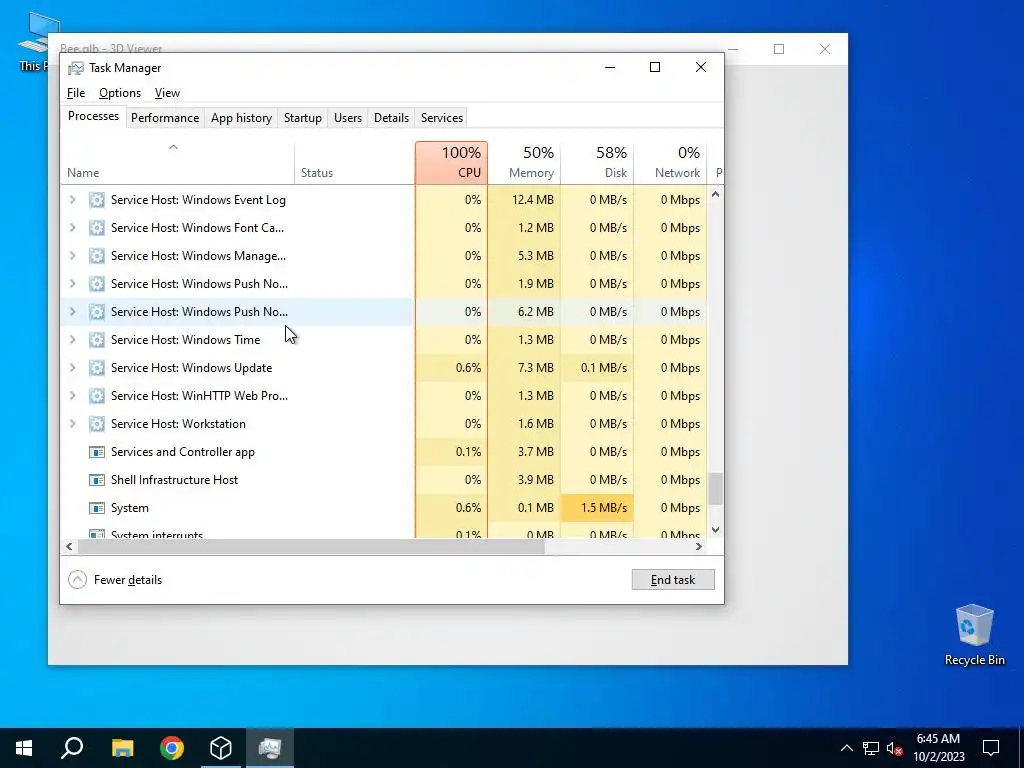The width and height of the screenshot is (1024, 768).
Task: Launch Google Chrome from taskbar
Action: click(x=172, y=748)
